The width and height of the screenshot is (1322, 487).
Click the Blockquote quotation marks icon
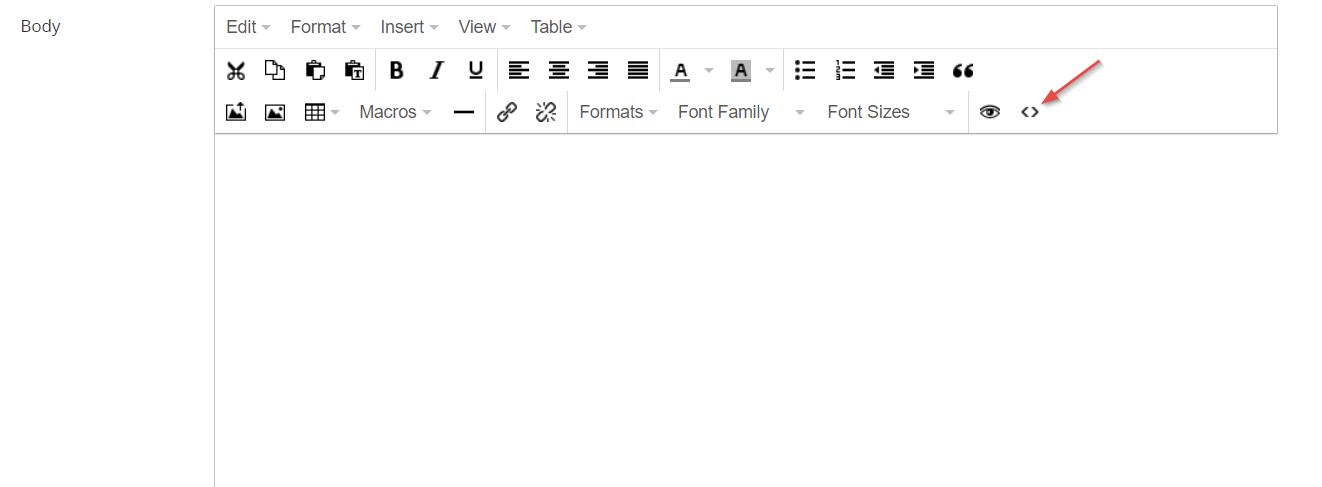pos(963,70)
